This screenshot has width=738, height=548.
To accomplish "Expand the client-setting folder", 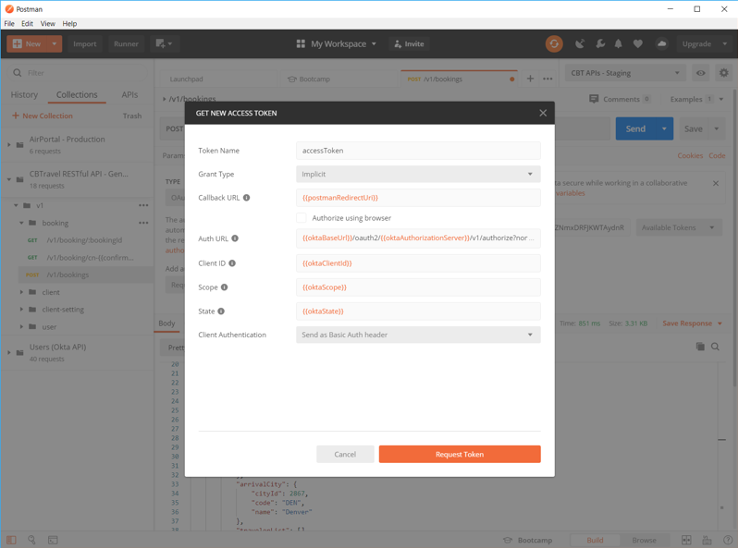I will [21, 309].
